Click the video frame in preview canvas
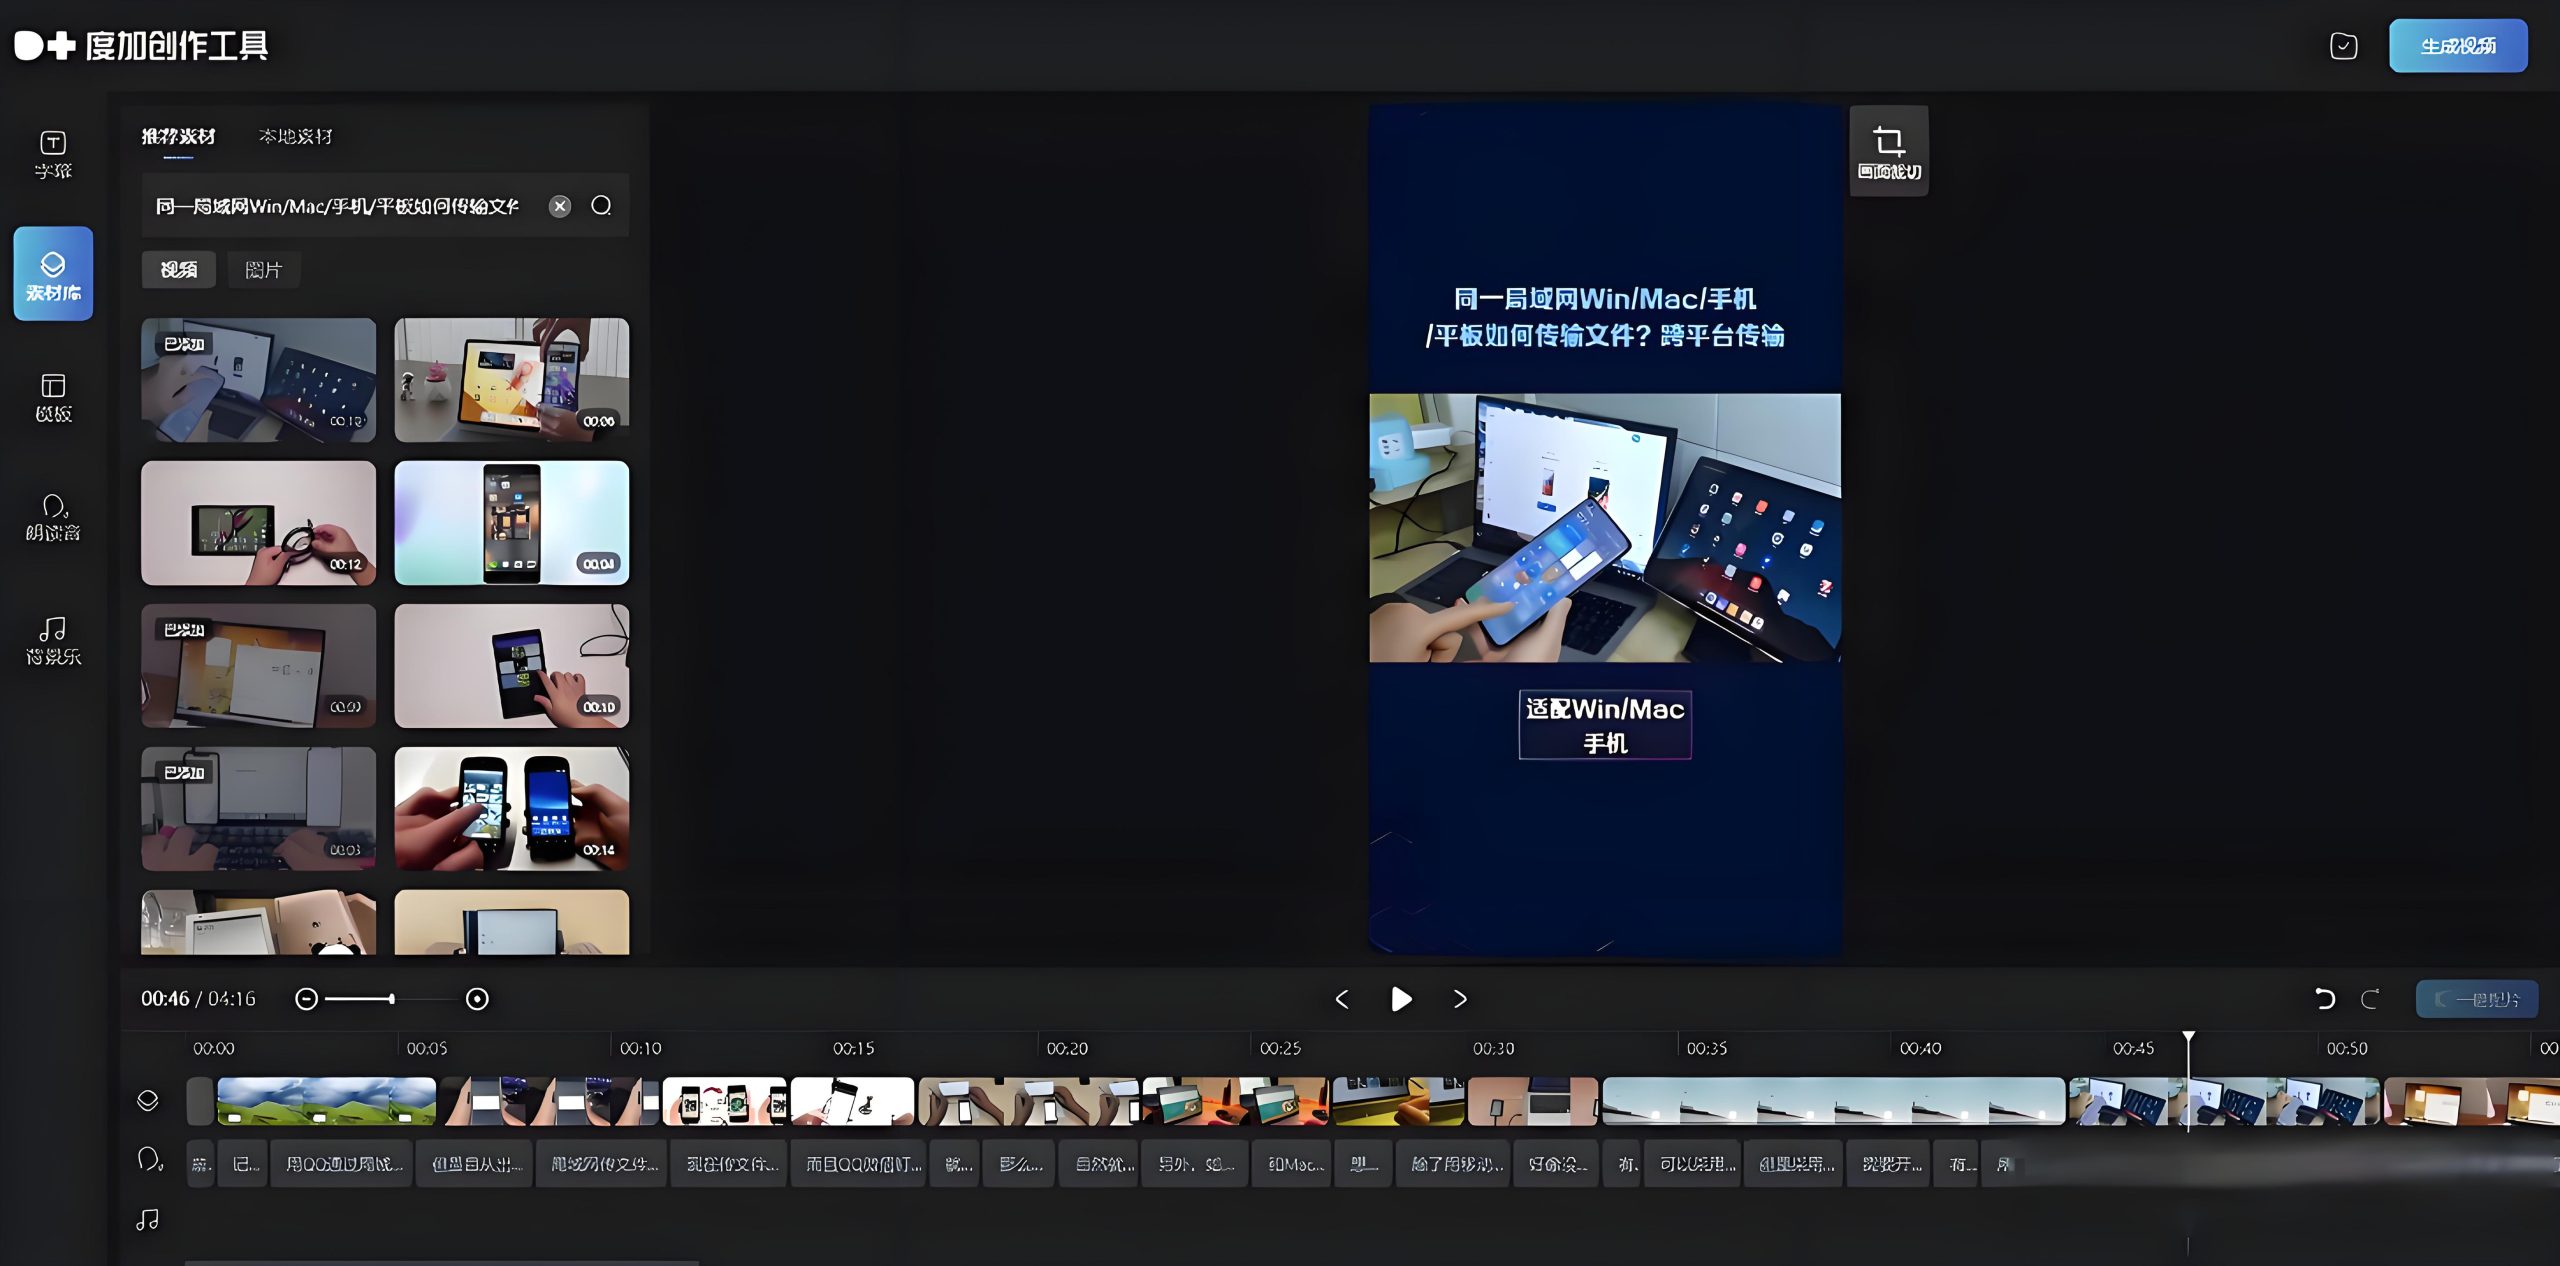Screen dimensions: 2560x1266 pyautogui.click(x=1605, y=528)
